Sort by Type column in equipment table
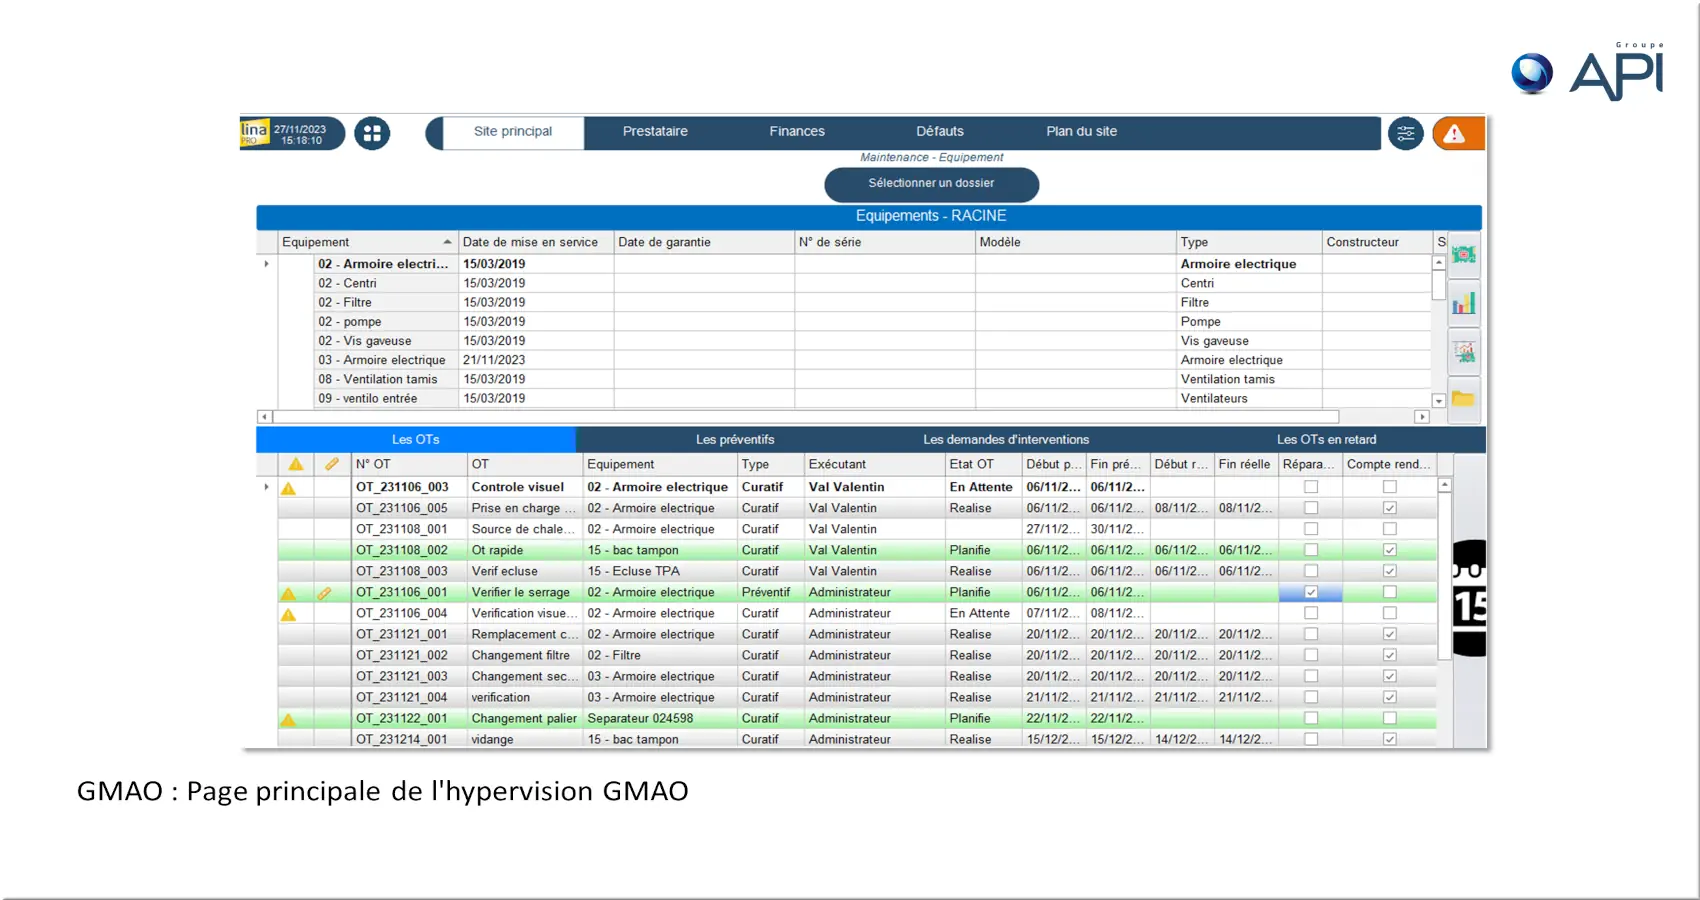 [x=1249, y=242]
